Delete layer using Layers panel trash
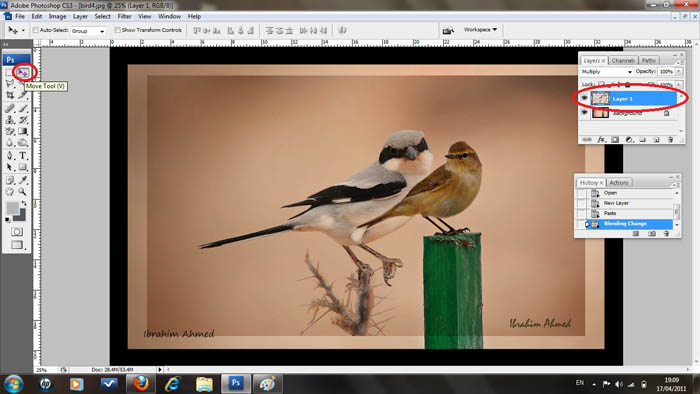Image resolution: width=700 pixels, height=394 pixels. [670, 140]
